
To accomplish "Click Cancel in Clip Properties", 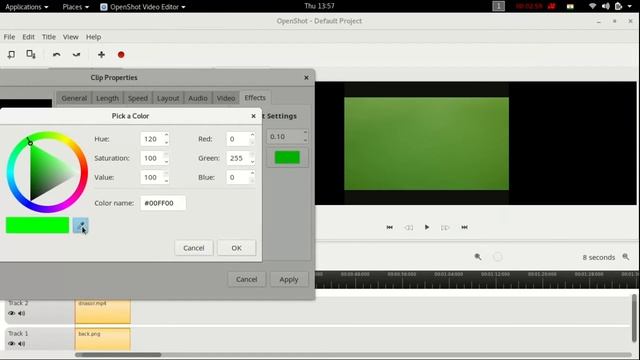I will [247, 280].
